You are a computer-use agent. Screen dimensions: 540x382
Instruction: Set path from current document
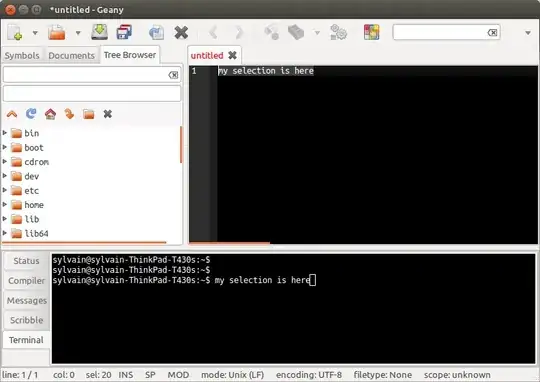tap(69, 114)
